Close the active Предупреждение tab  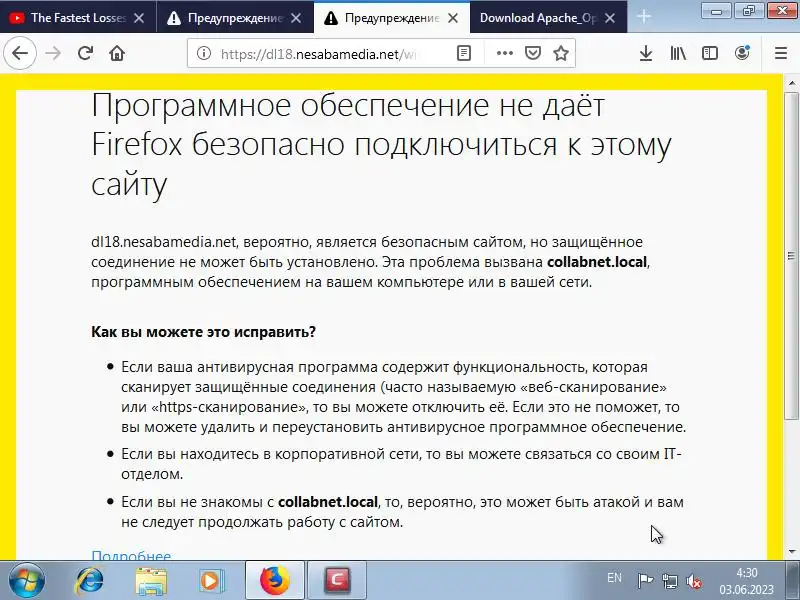point(453,18)
